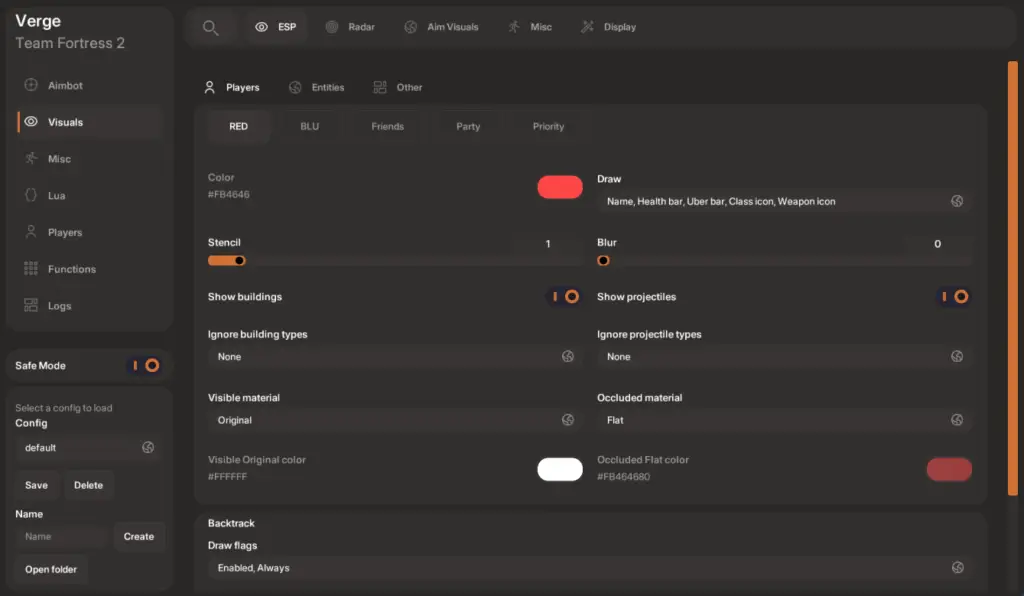This screenshot has height=596, width=1024.
Task: Click the running figure icon beside top Misc
Action: click(514, 27)
